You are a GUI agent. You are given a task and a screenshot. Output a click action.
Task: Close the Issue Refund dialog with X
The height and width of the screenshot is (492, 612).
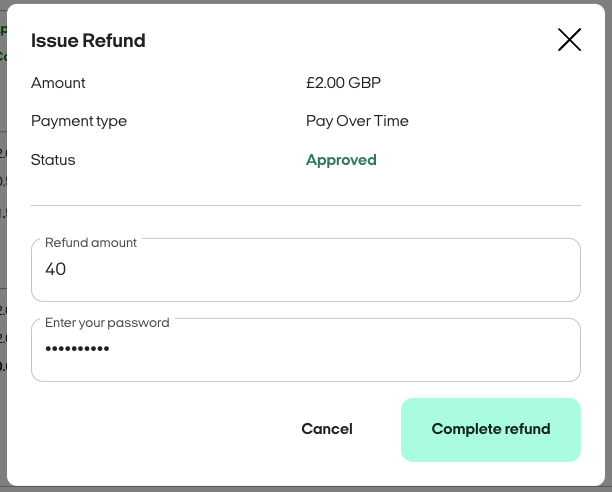(x=569, y=40)
